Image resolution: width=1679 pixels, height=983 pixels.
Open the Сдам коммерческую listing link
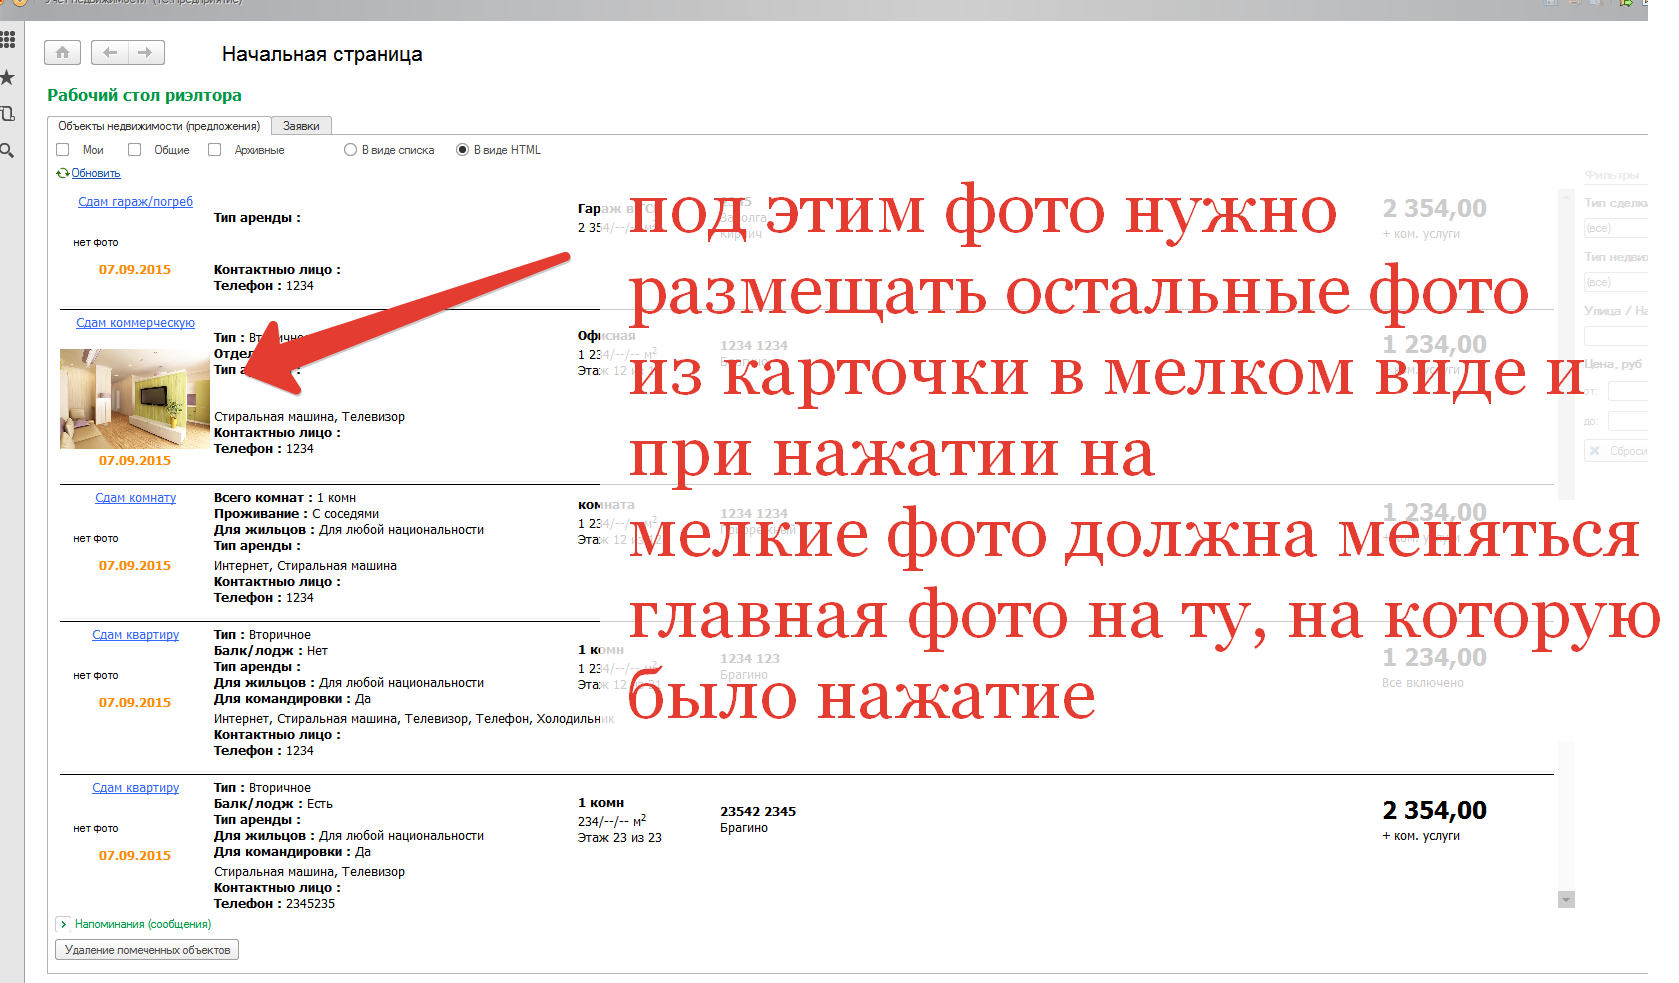click(x=135, y=323)
